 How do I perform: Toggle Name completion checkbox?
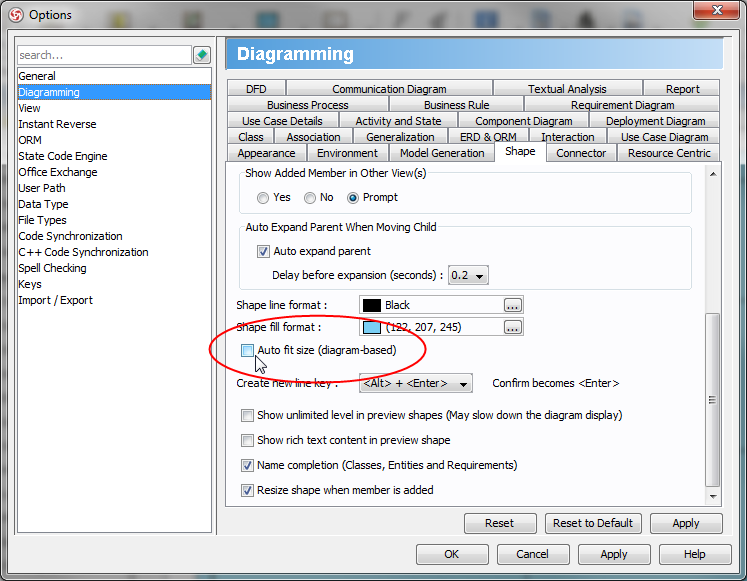[x=248, y=465]
